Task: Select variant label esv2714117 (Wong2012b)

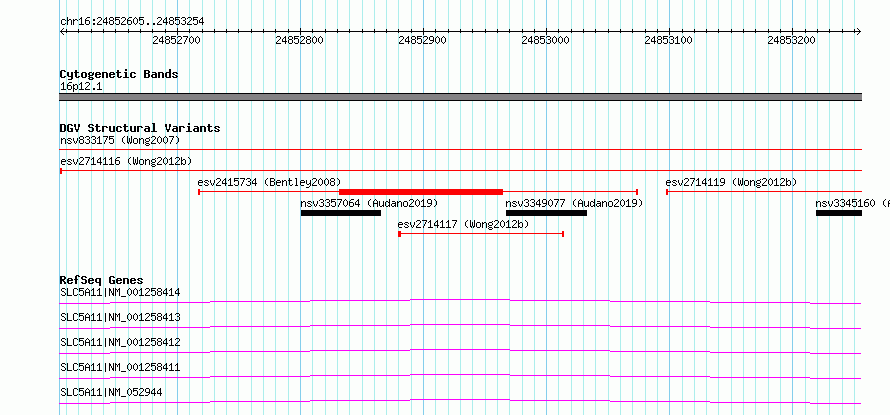Action: coord(463,224)
